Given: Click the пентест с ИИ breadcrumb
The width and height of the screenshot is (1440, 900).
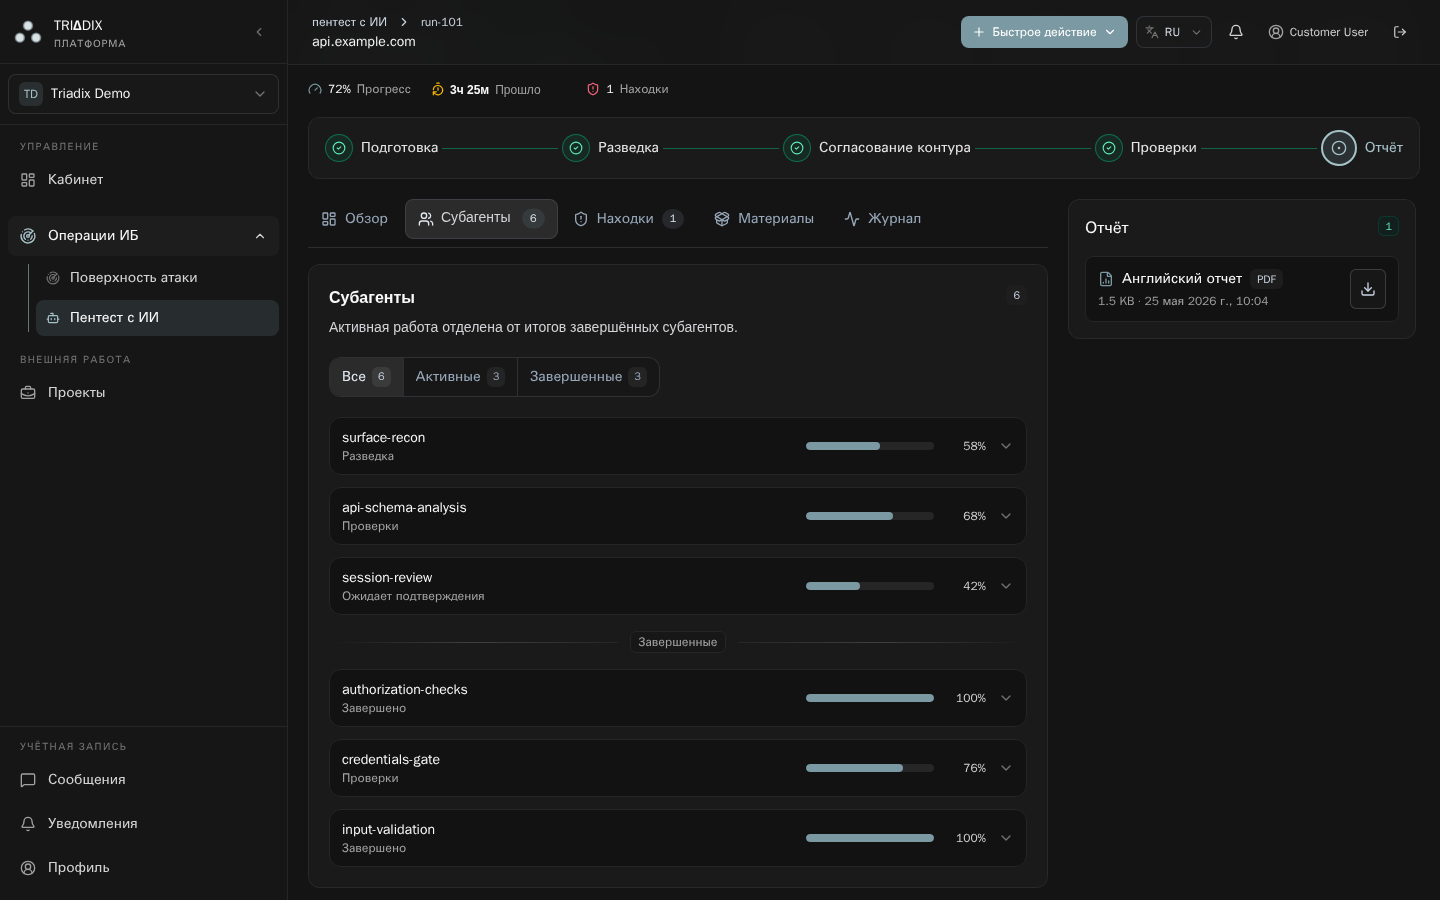Looking at the screenshot, I should pos(349,22).
